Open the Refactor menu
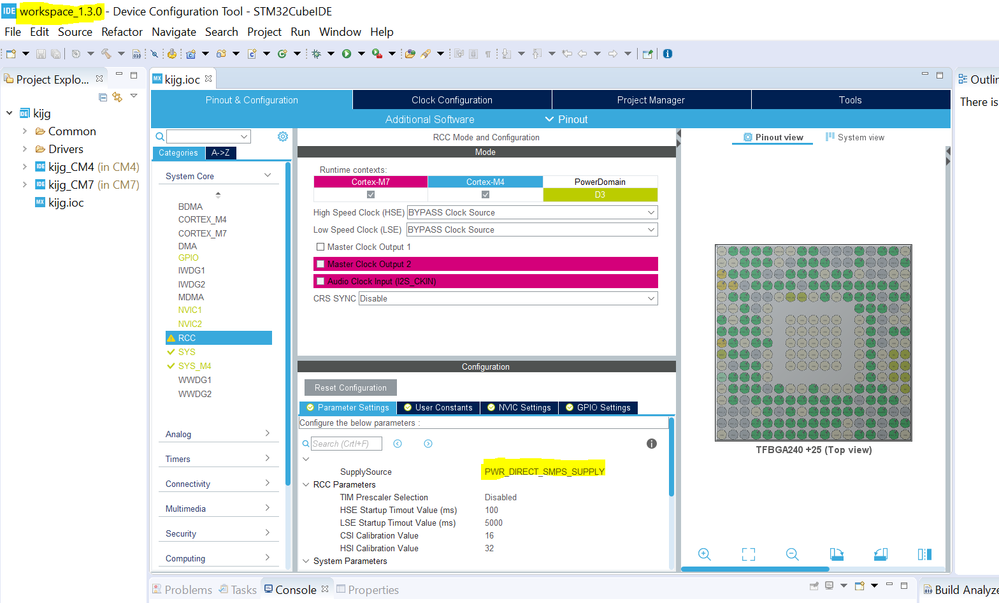Viewport: 999px width, 603px height. click(122, 32)
